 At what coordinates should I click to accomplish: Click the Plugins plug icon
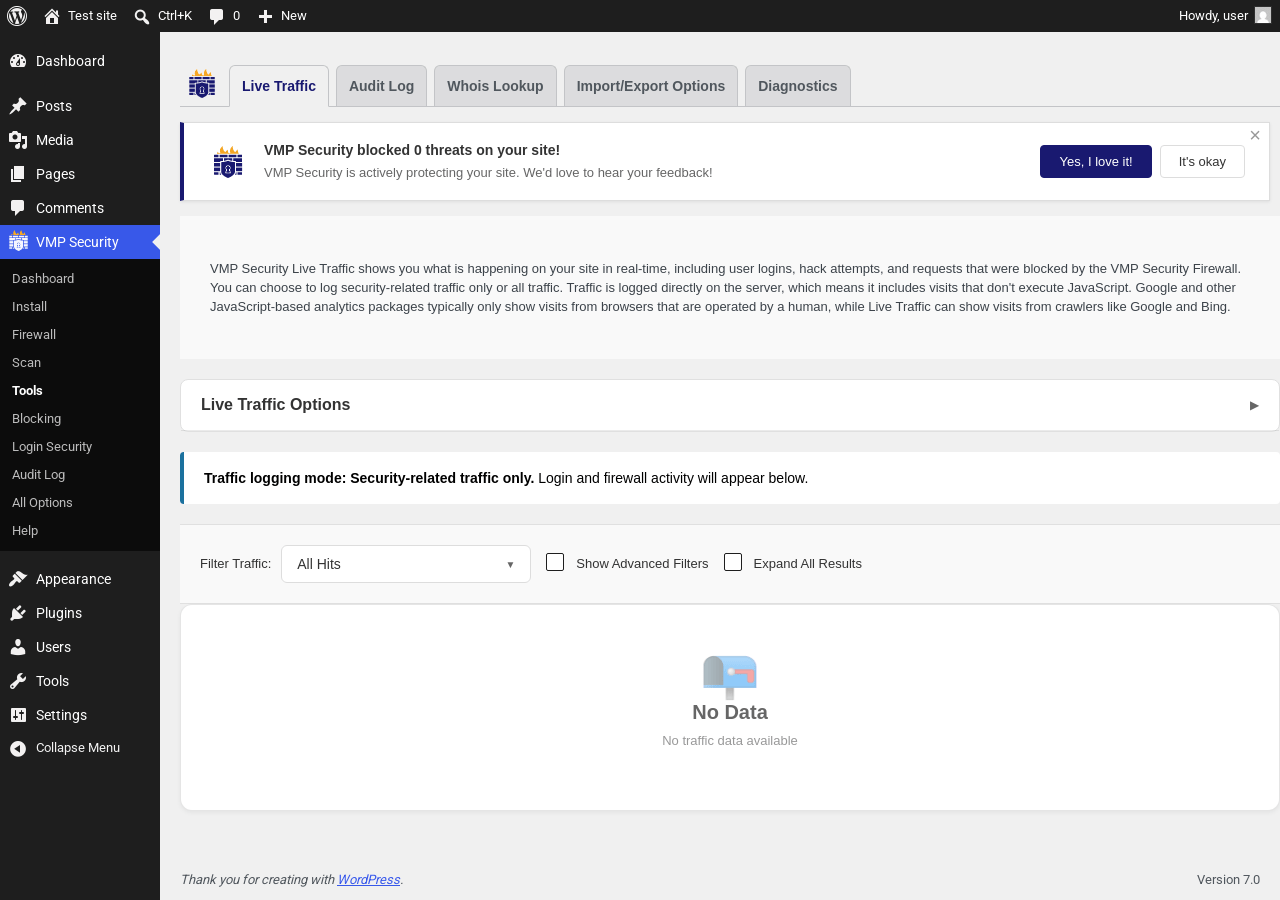click(18, 613)
